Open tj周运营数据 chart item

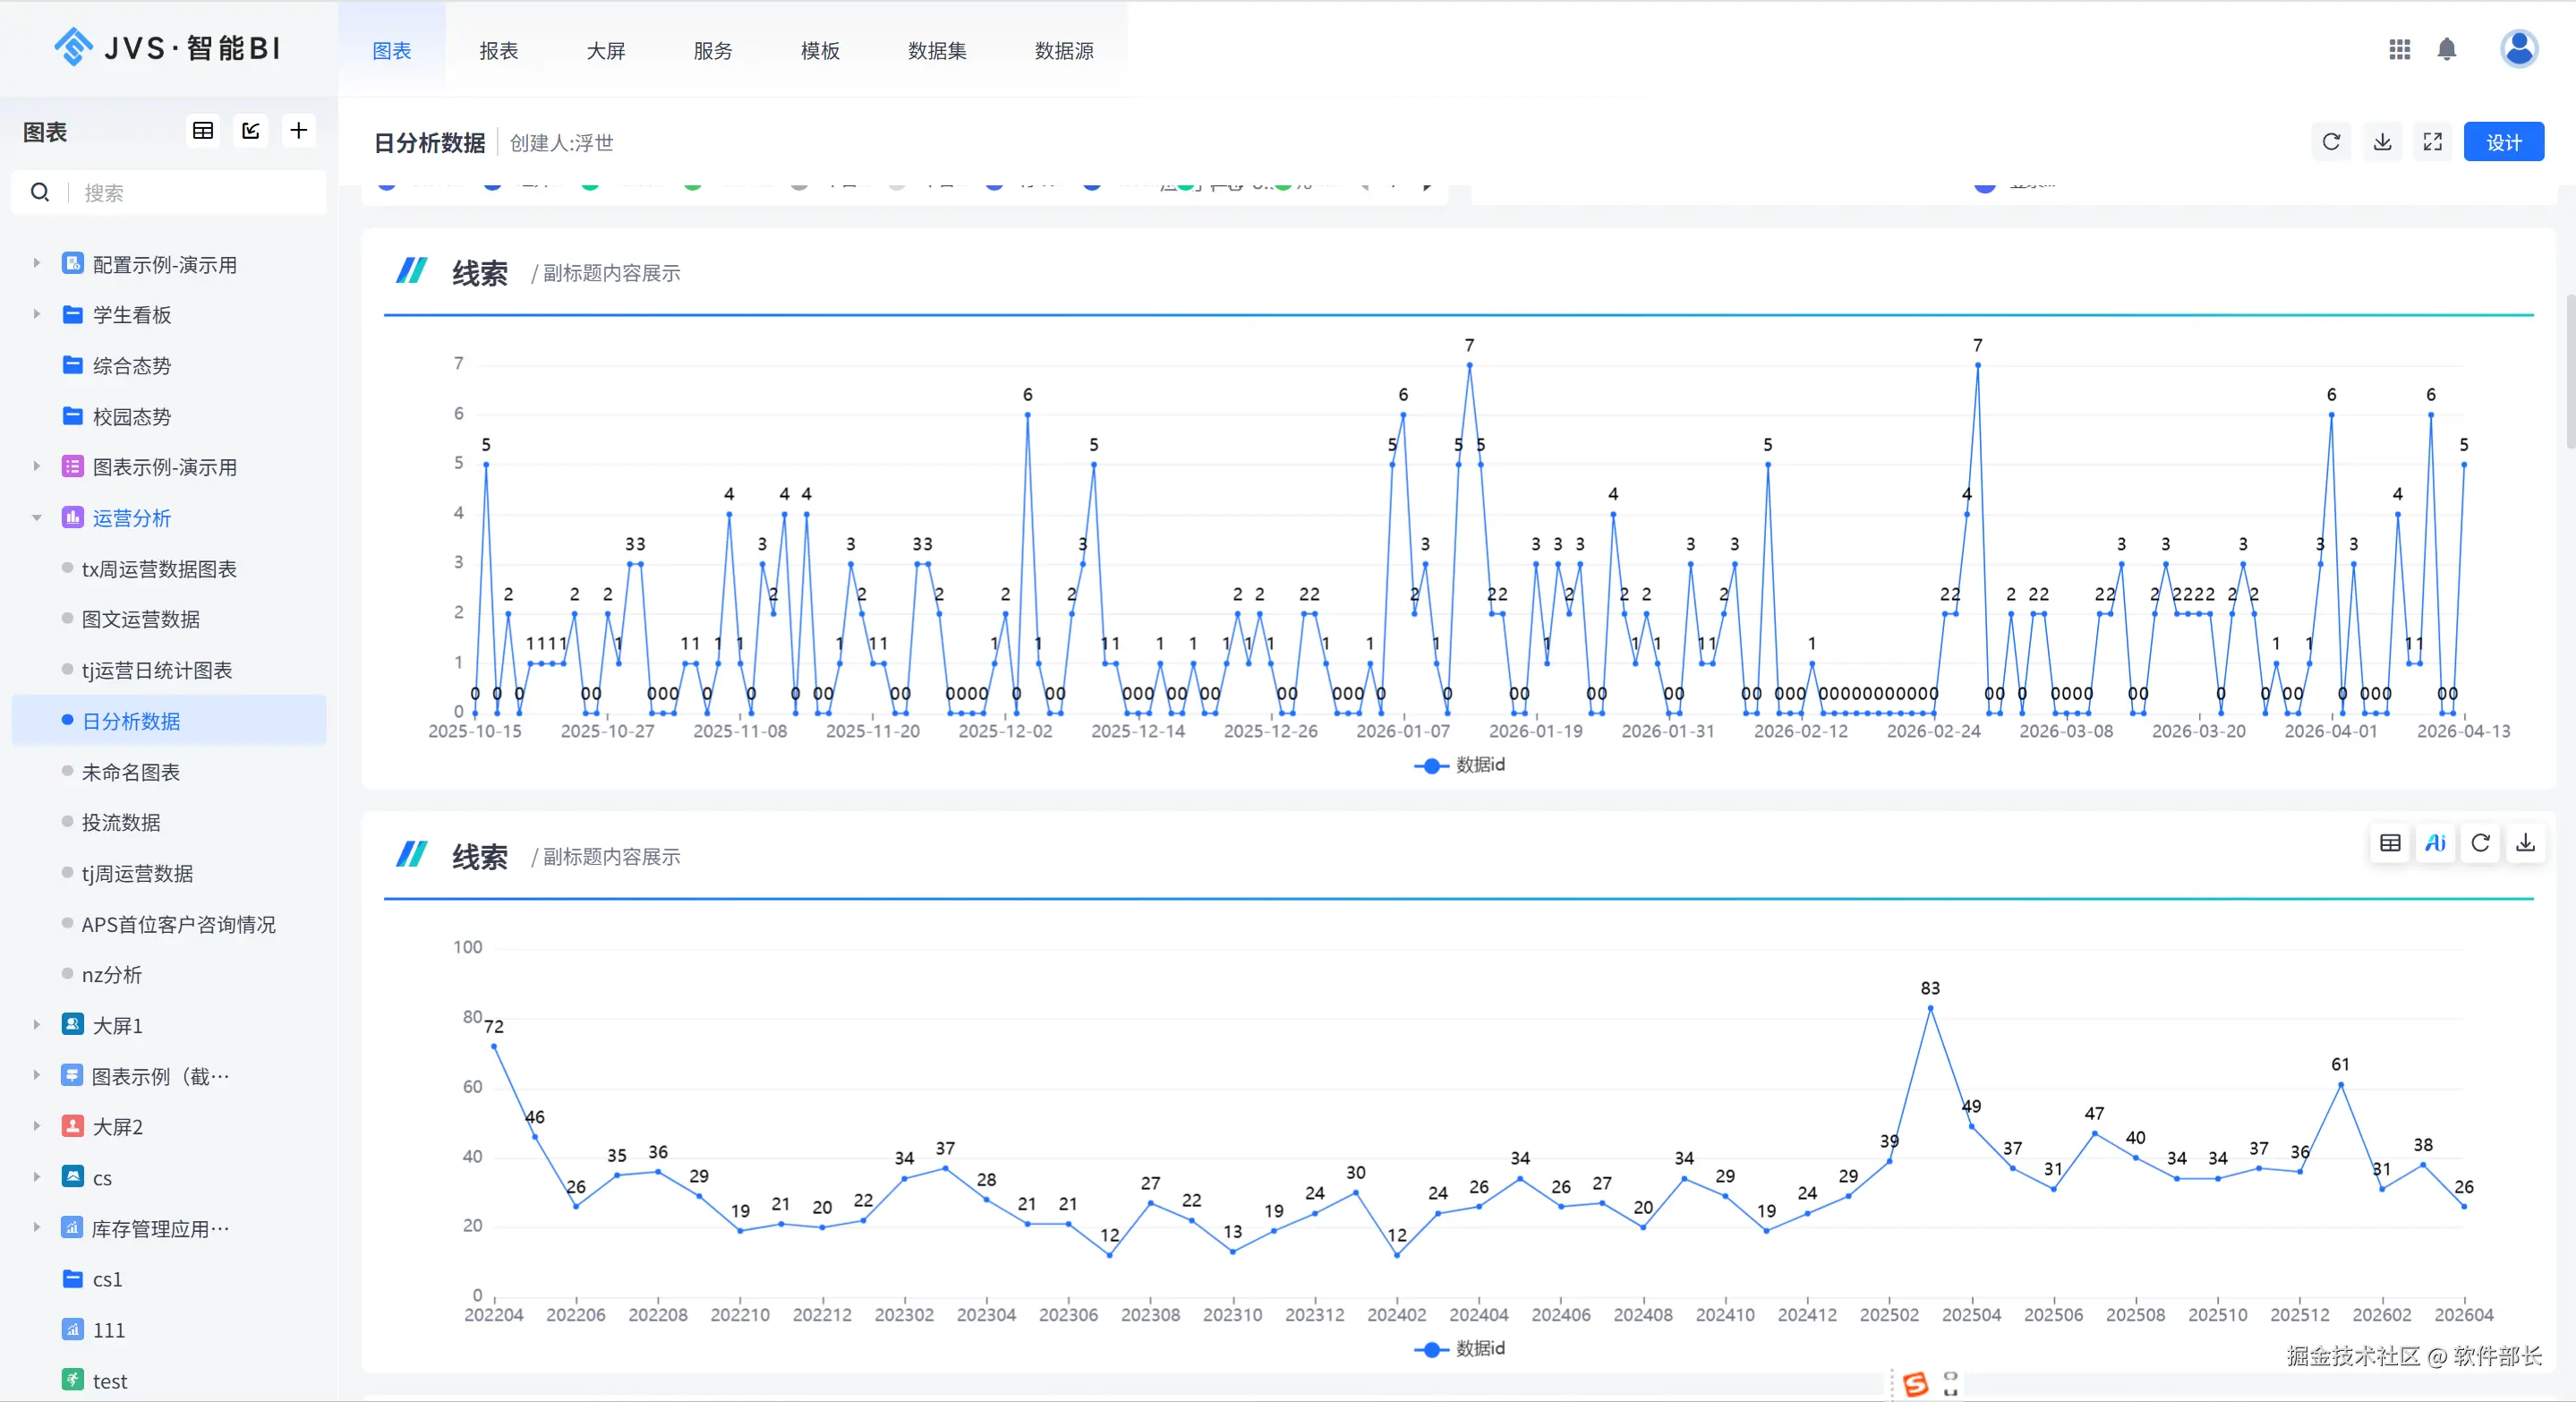(x=137, y=874)
